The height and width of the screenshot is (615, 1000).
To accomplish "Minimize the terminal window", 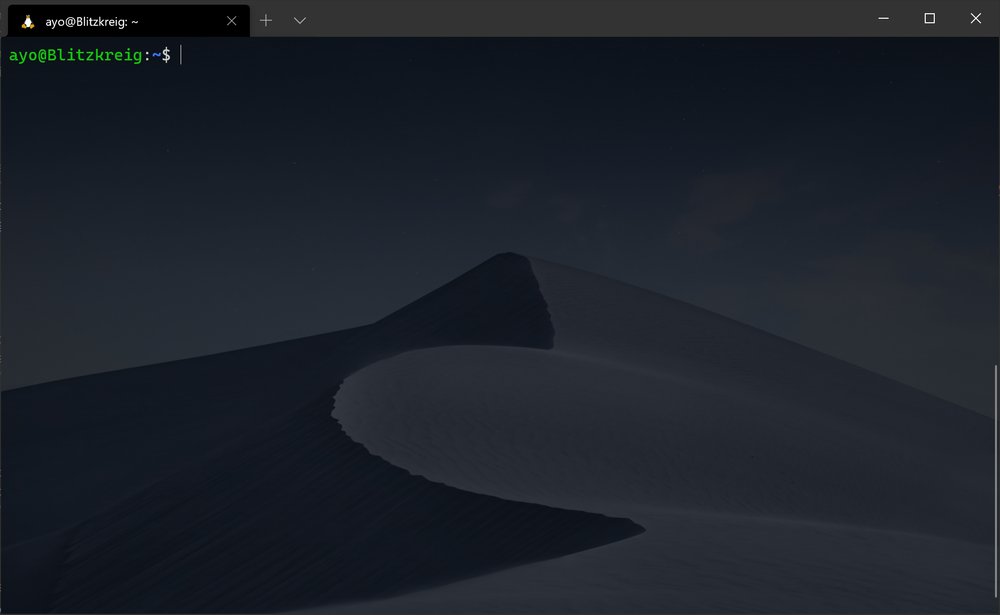I will click(883, 19).
